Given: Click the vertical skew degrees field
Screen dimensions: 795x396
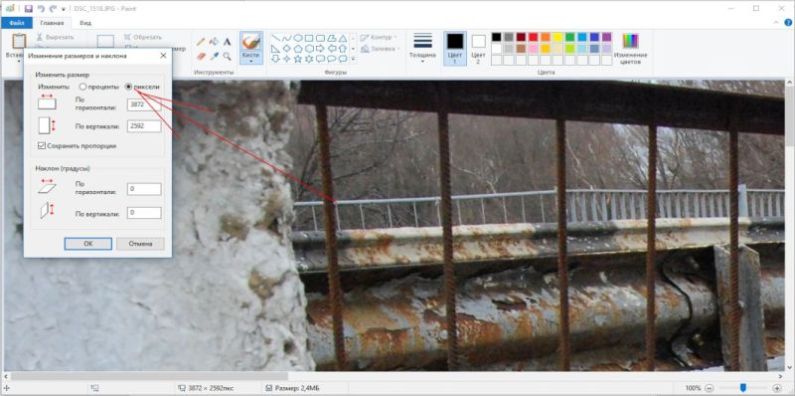Looking at the screenshot, I should (x=144, y=213).
